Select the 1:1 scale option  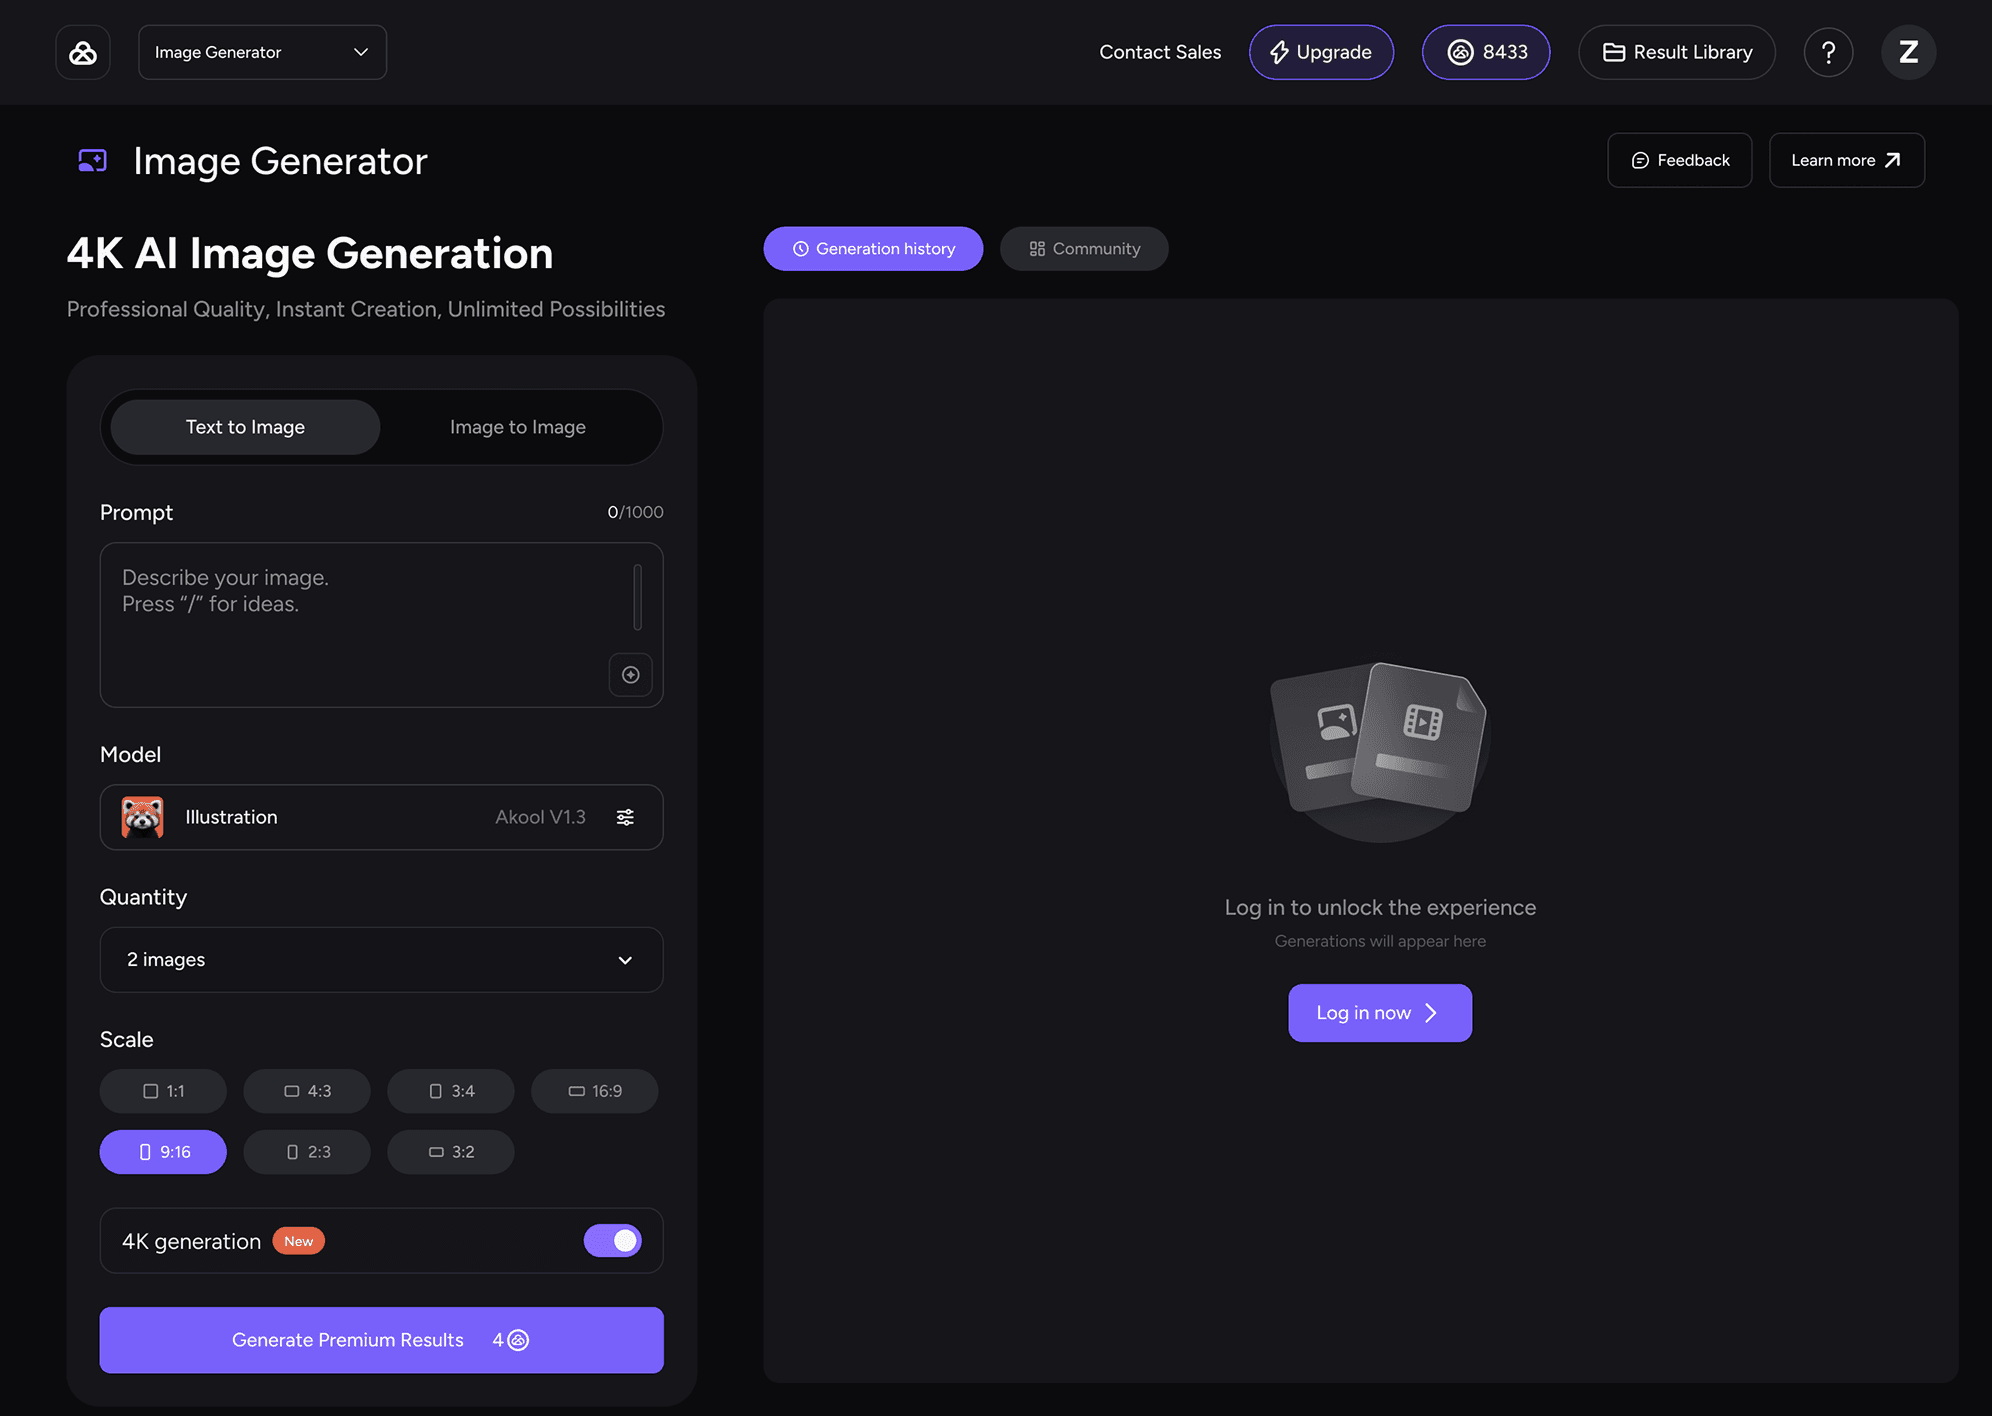tap(163, 1091)
